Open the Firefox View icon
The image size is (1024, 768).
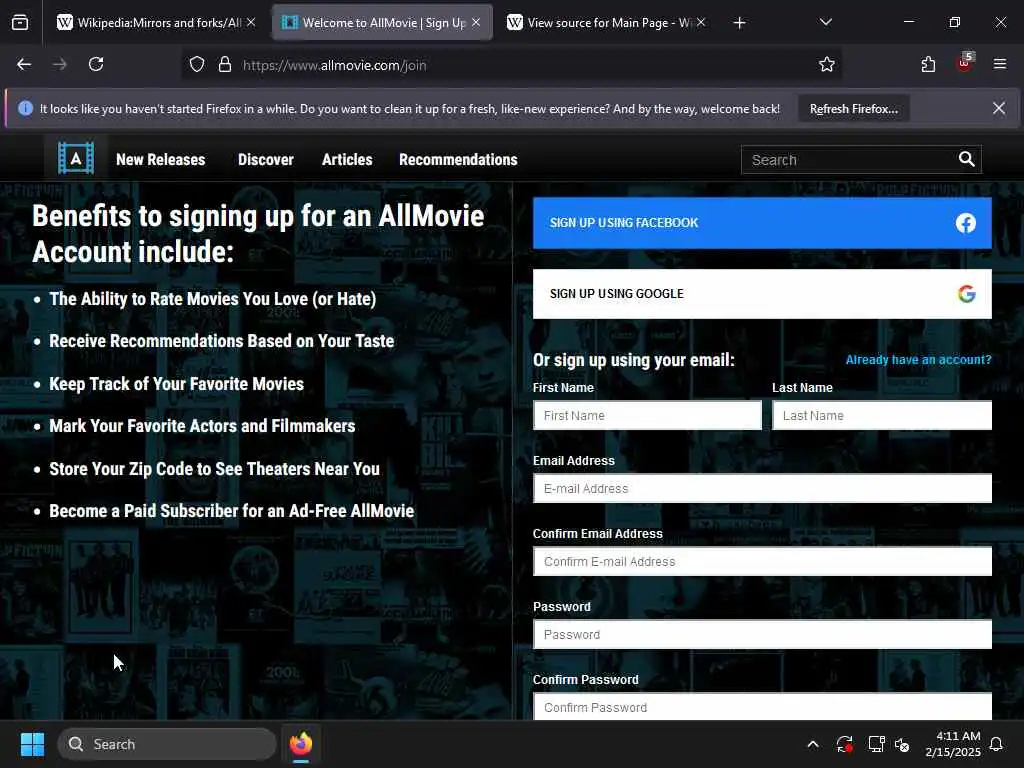click(x=20, y=23)
